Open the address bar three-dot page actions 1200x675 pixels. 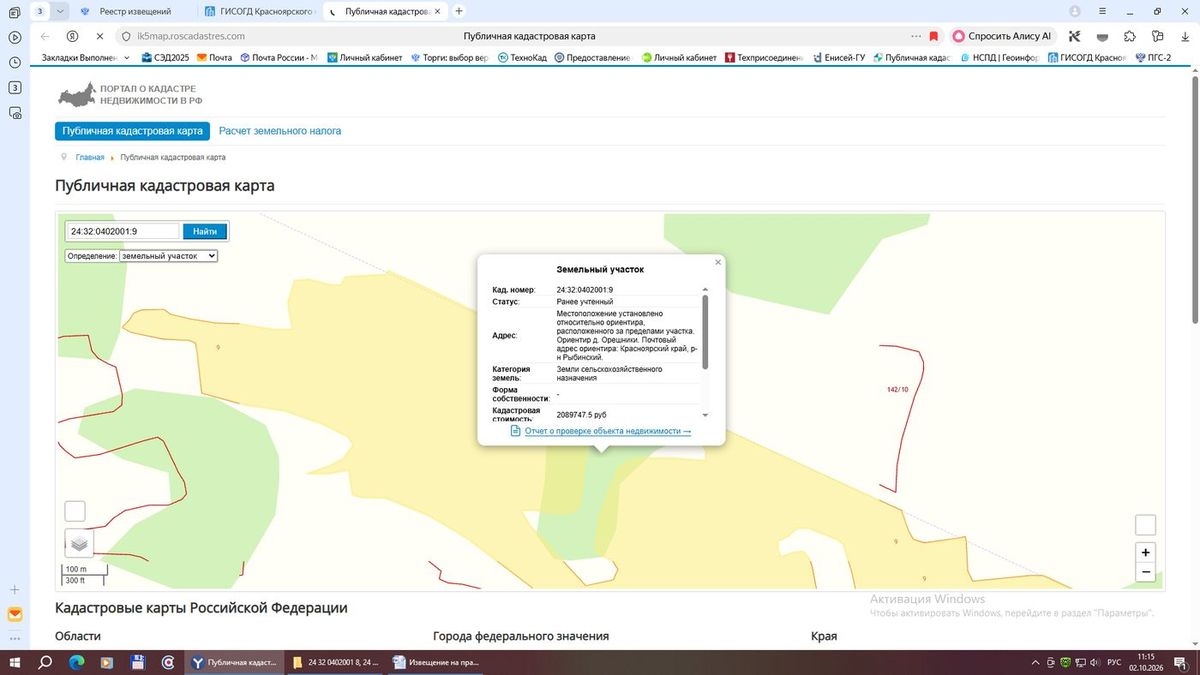click(916, 36)
